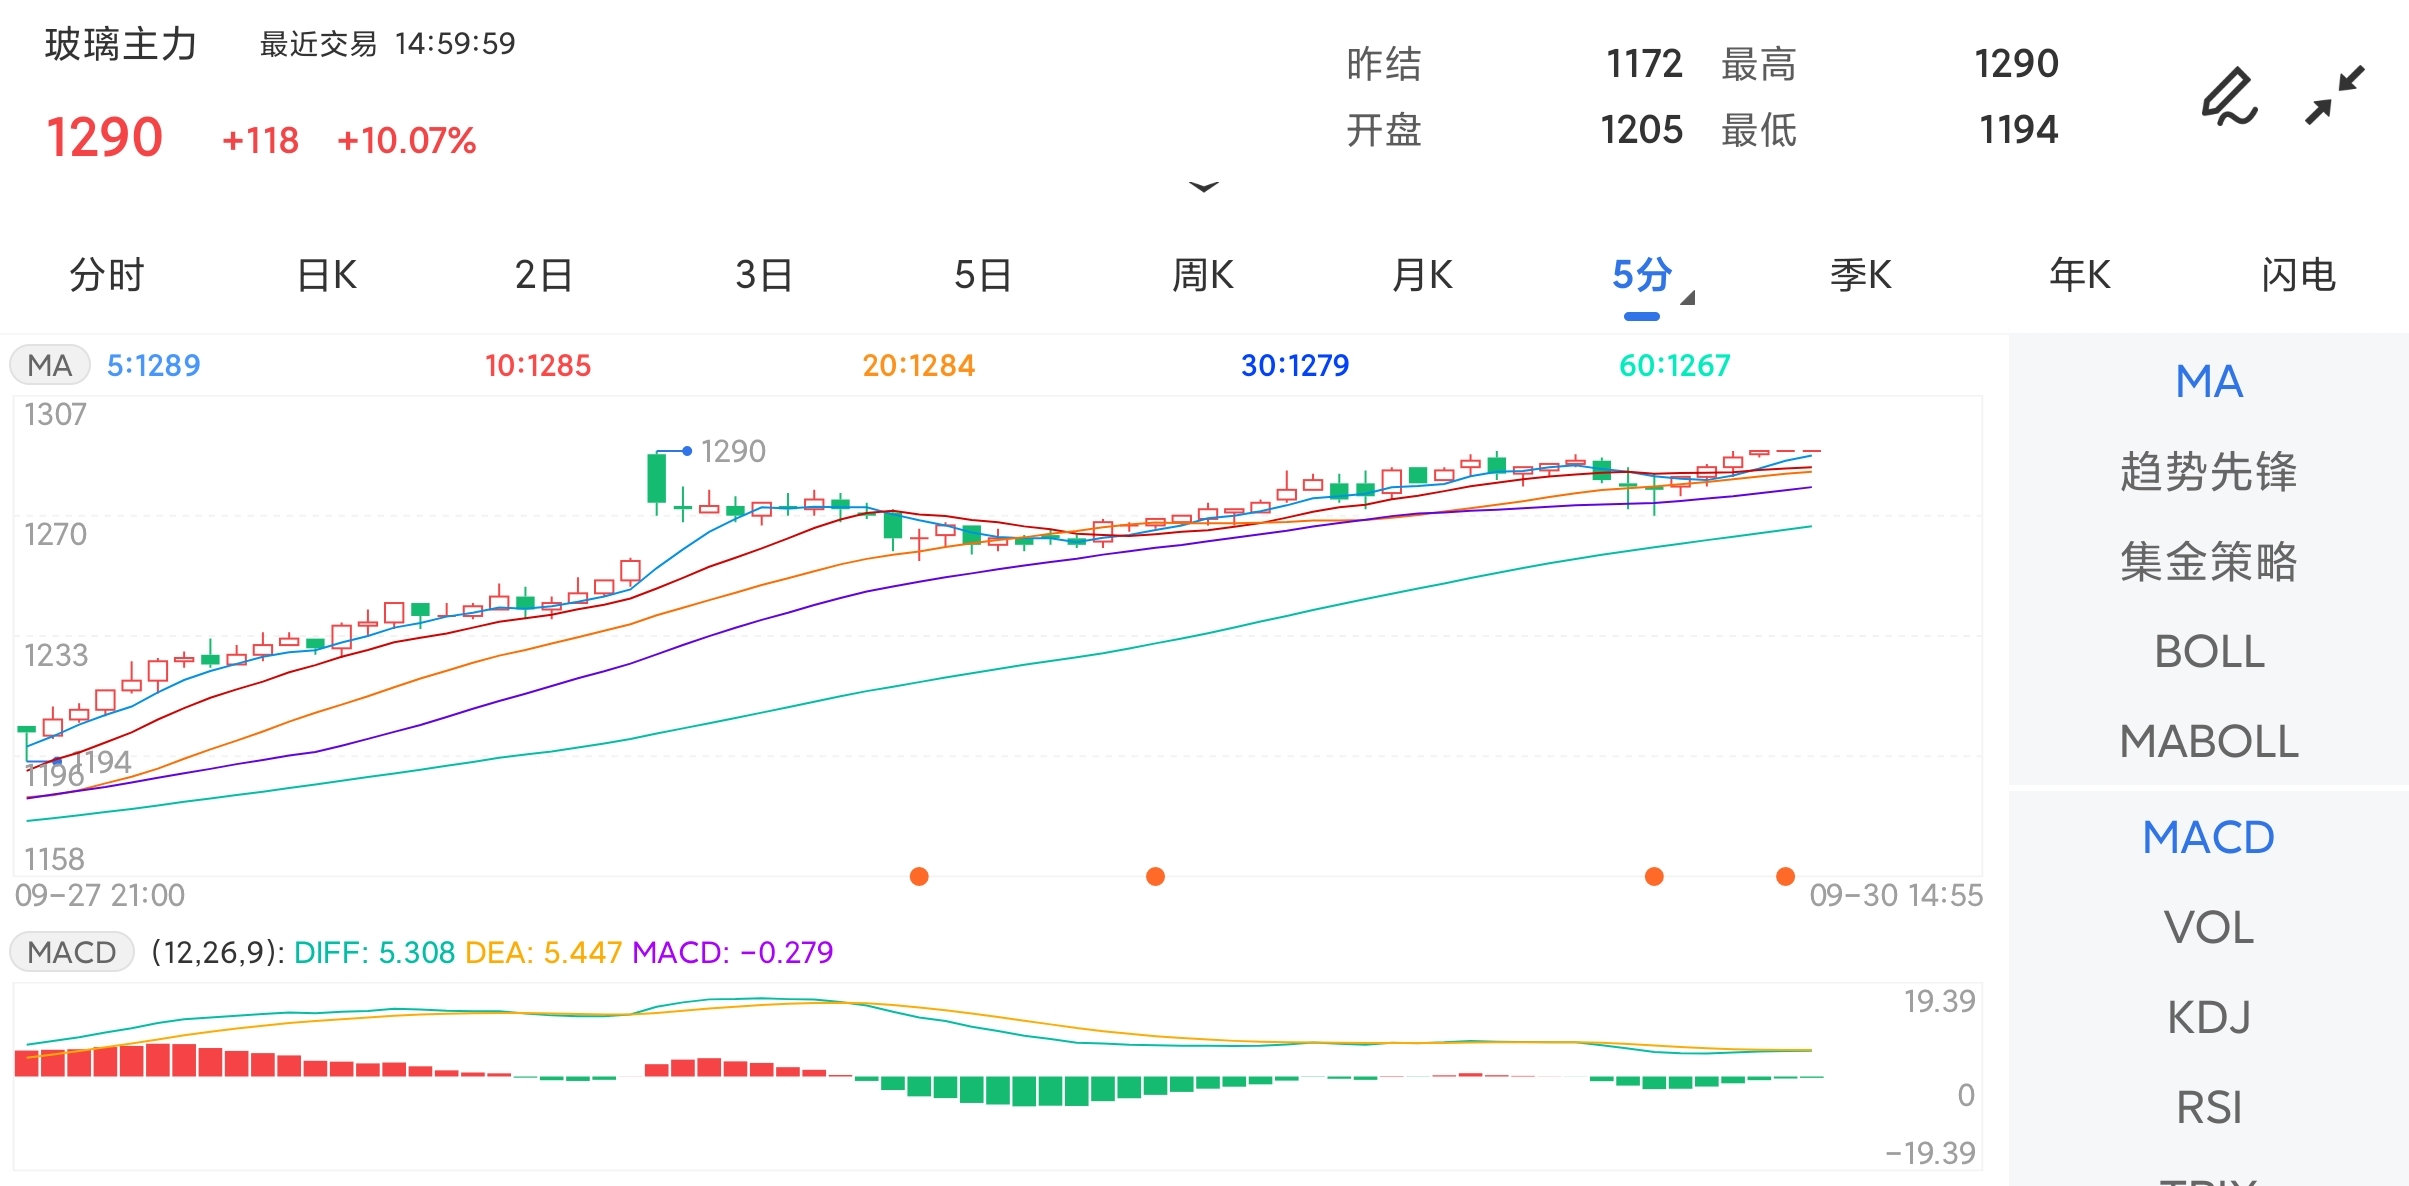Screen dimensions: 2409x1186
Task: Choose MA in the indicator sidebar
Action: tap(2209, 382)
